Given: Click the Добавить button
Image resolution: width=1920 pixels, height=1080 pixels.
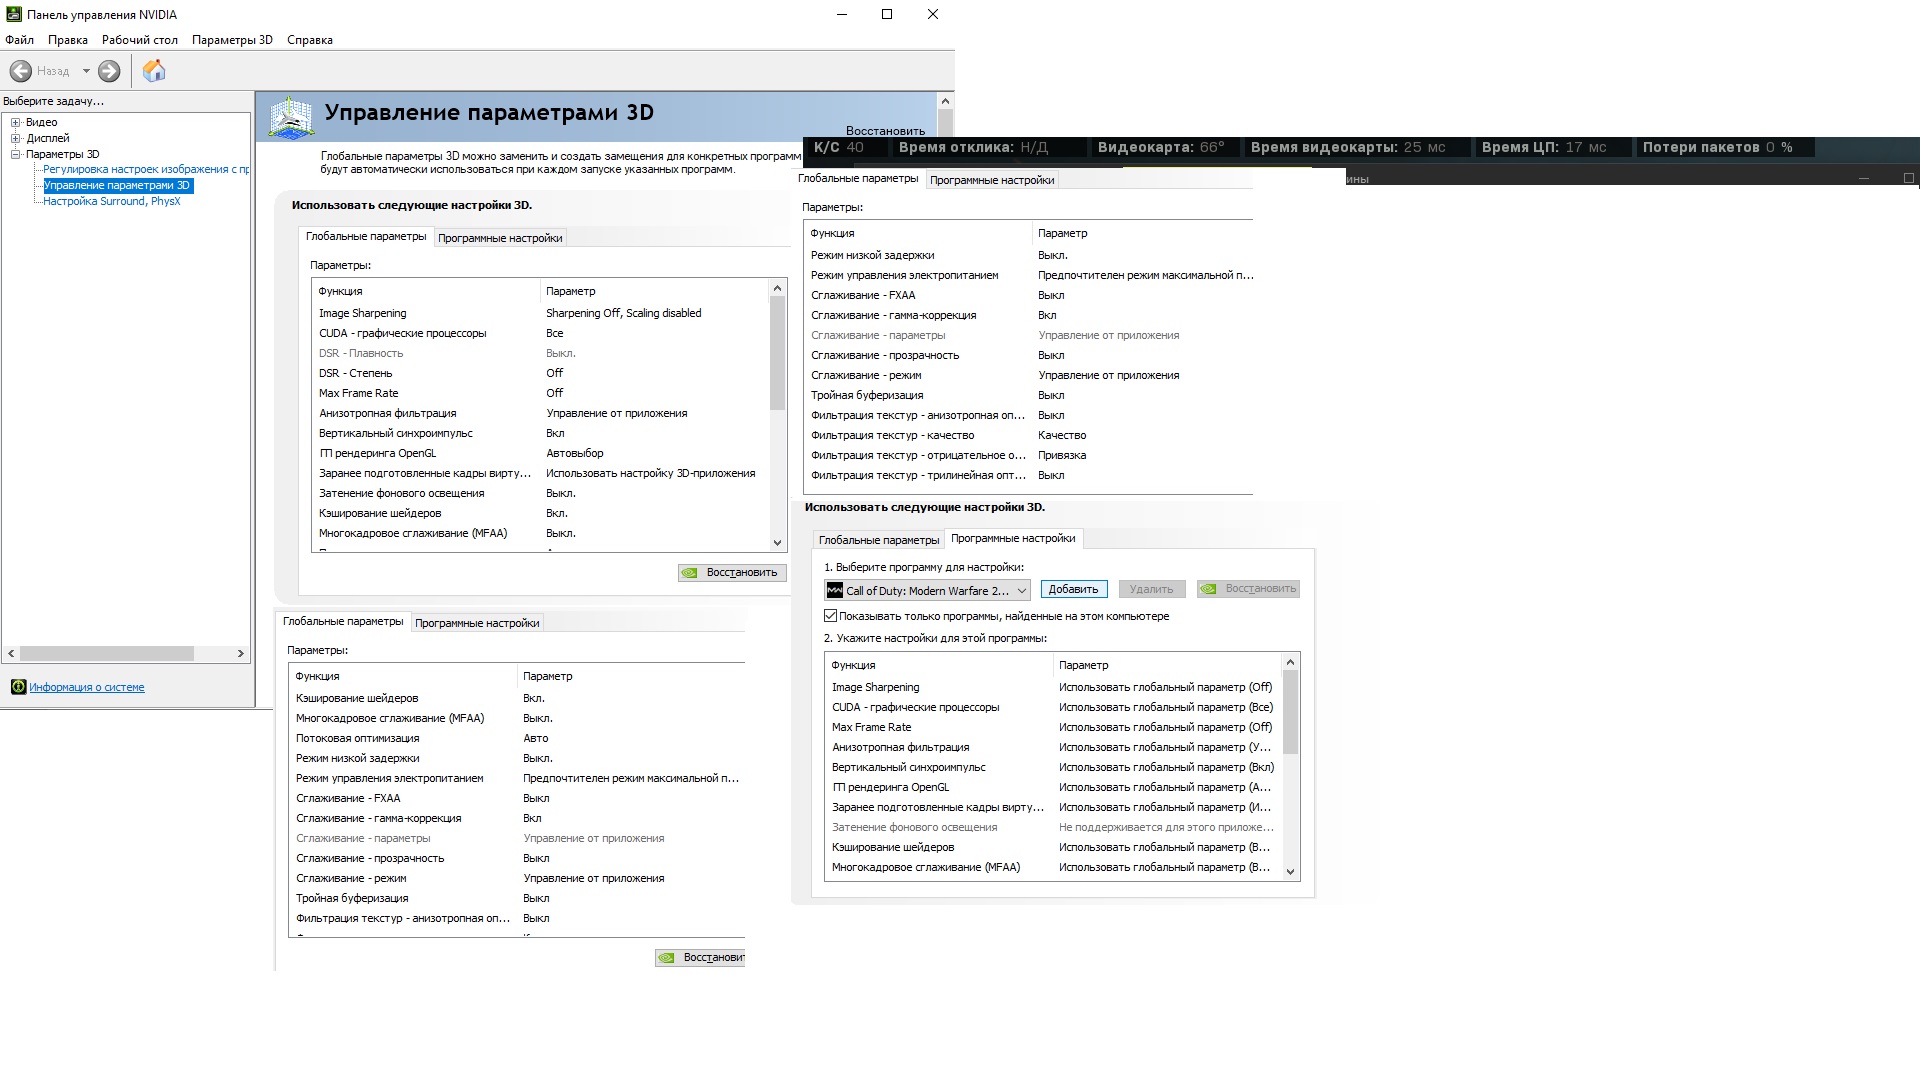Looking at the screenshot, I should coord(1073,589).
